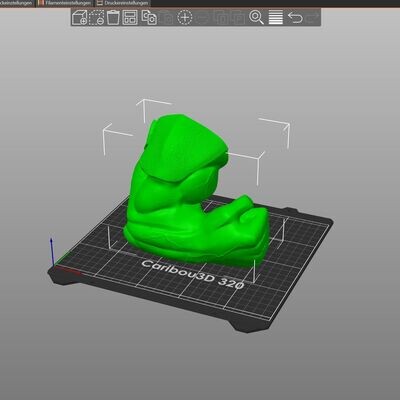Click the Add model cube icon
This screenshot has height=400, width=400.
point(80,17)
